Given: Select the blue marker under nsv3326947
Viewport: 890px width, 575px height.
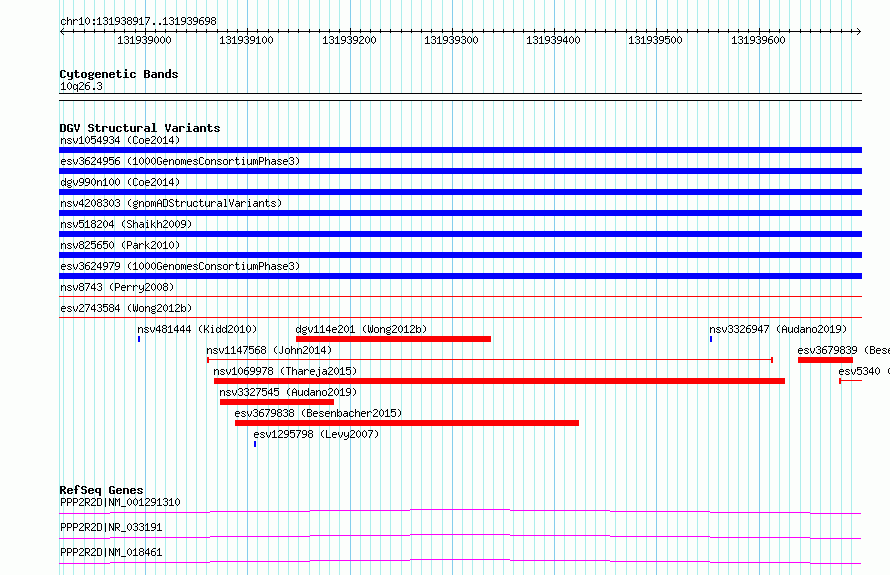Looking at the screenshot, I should point(711,339).
